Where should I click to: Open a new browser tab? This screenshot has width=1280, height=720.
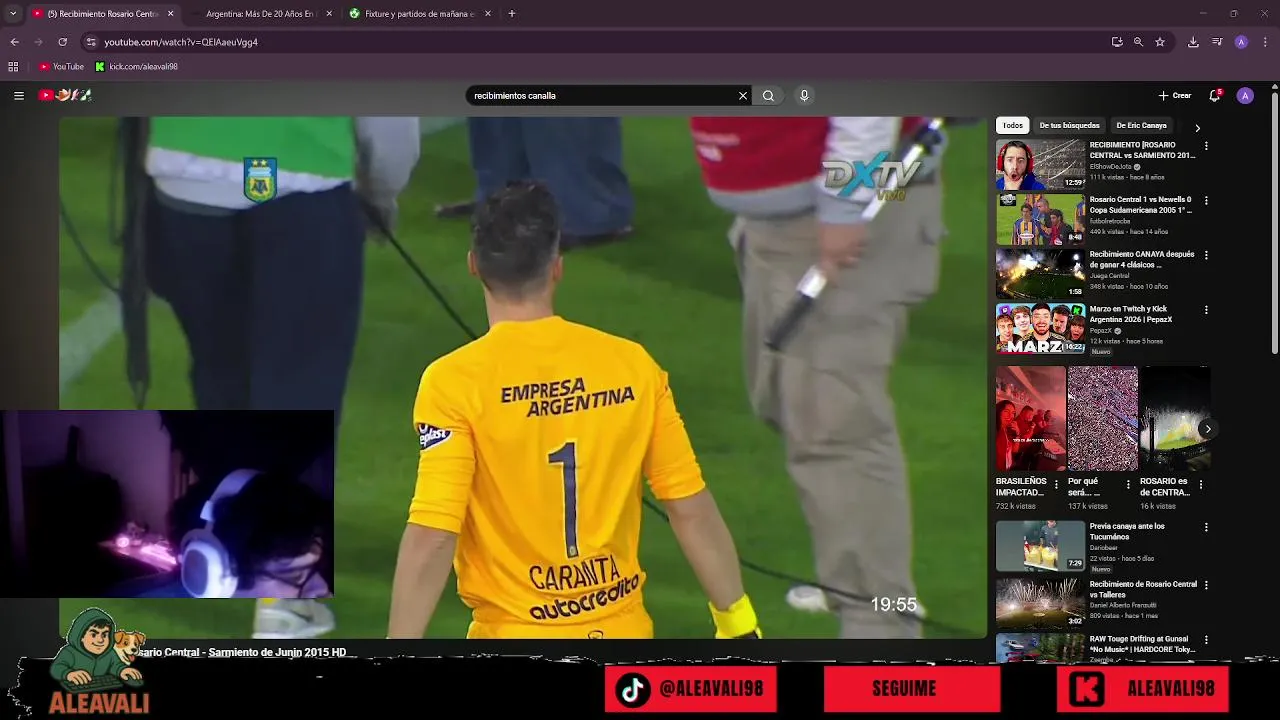pyautogui.click(x=512, y=14)
